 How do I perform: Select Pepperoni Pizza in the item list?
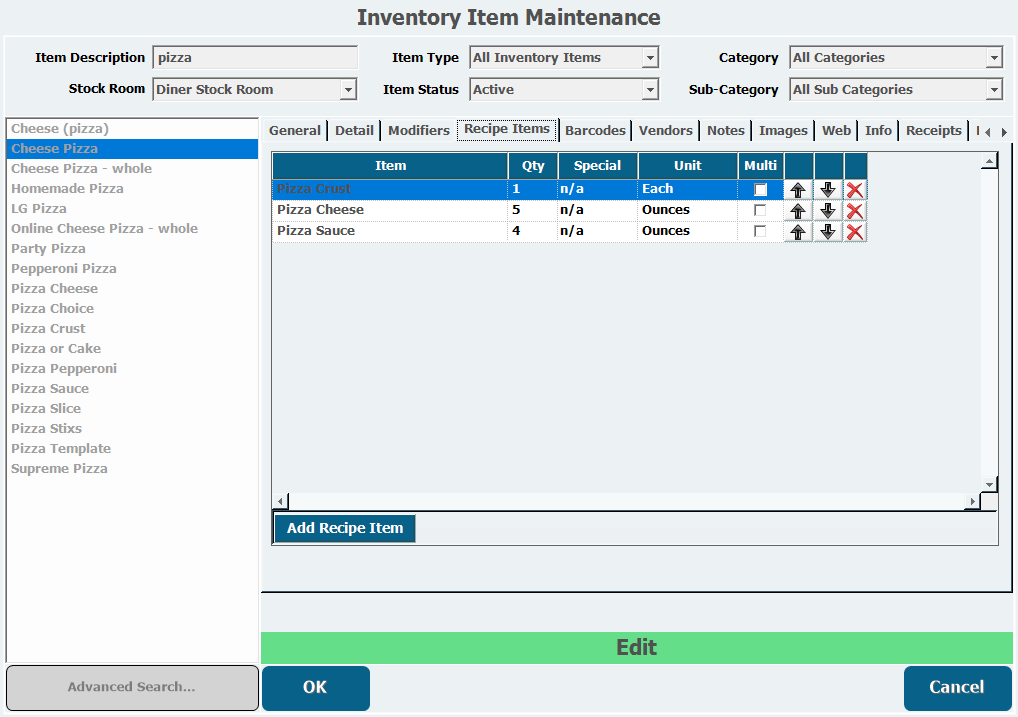coord(64,268)
